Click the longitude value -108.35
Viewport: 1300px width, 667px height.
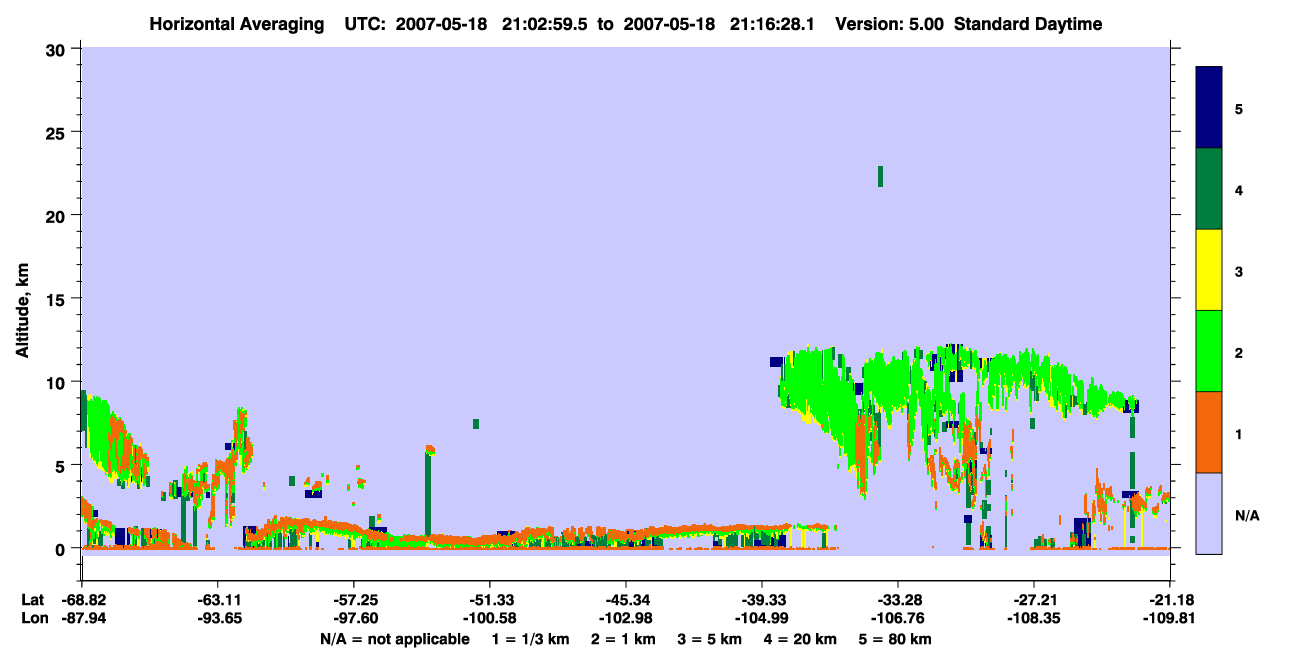pyautogui.click(x=1034, y=619)
